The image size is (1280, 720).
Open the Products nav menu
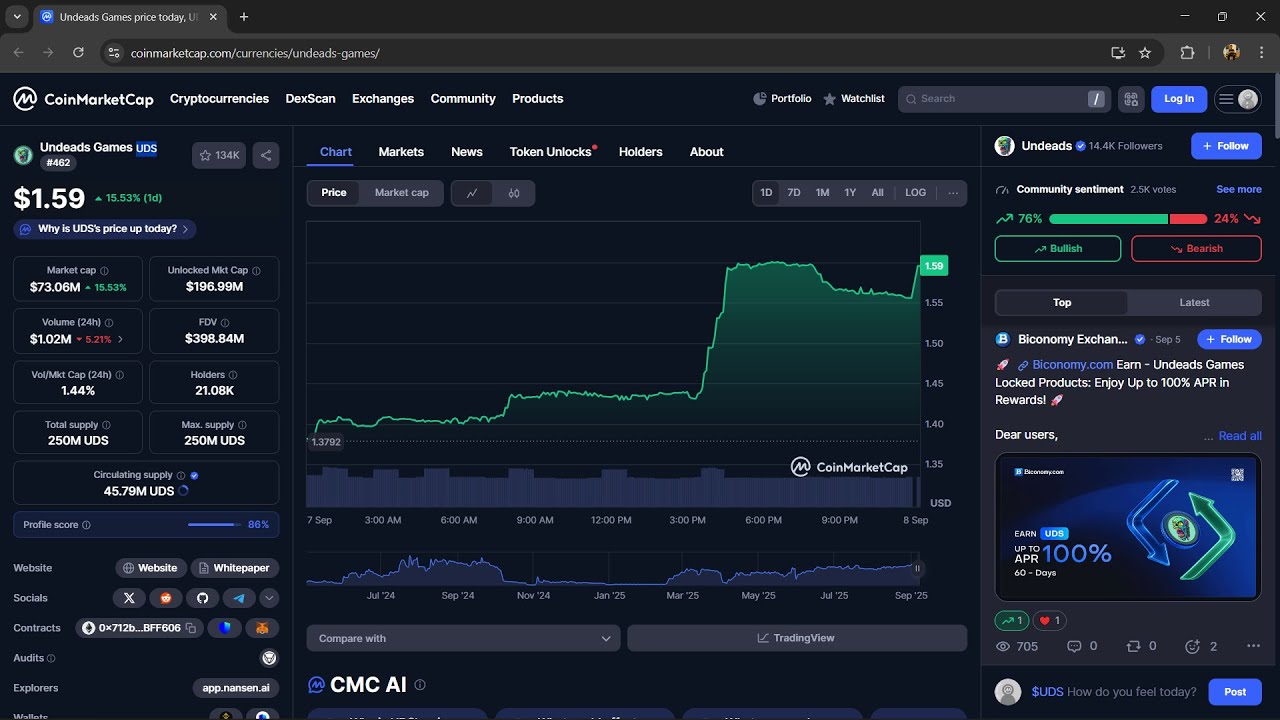tap(538, 99)
